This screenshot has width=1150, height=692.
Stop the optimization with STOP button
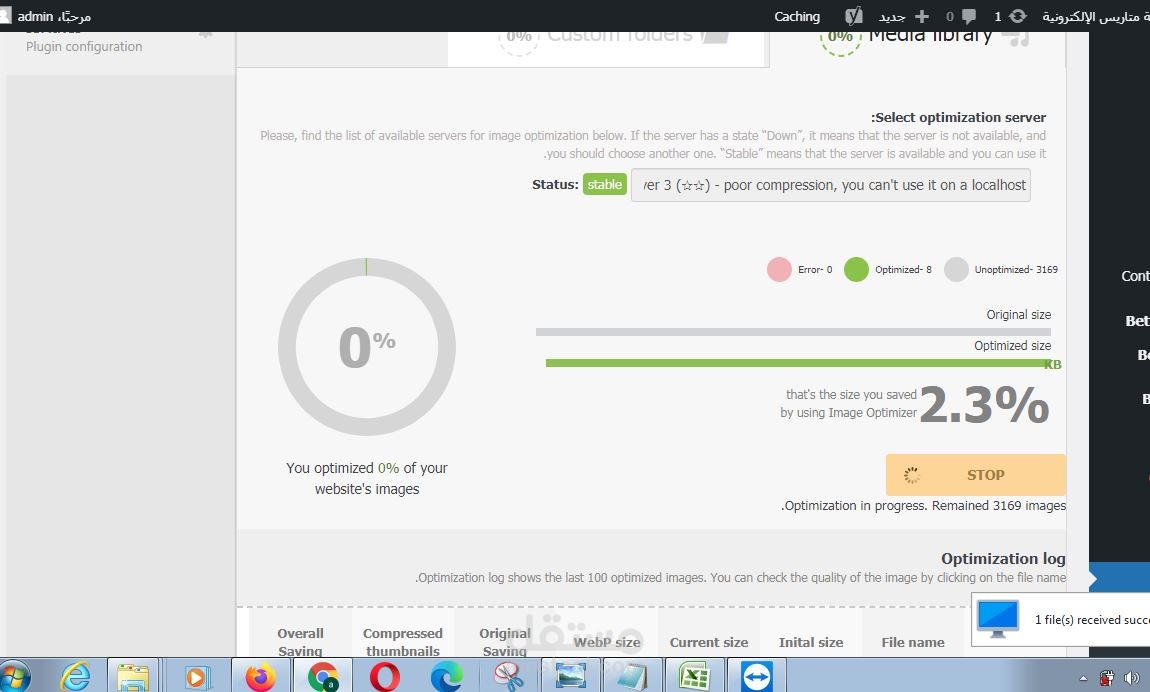(x=975, y=475)
